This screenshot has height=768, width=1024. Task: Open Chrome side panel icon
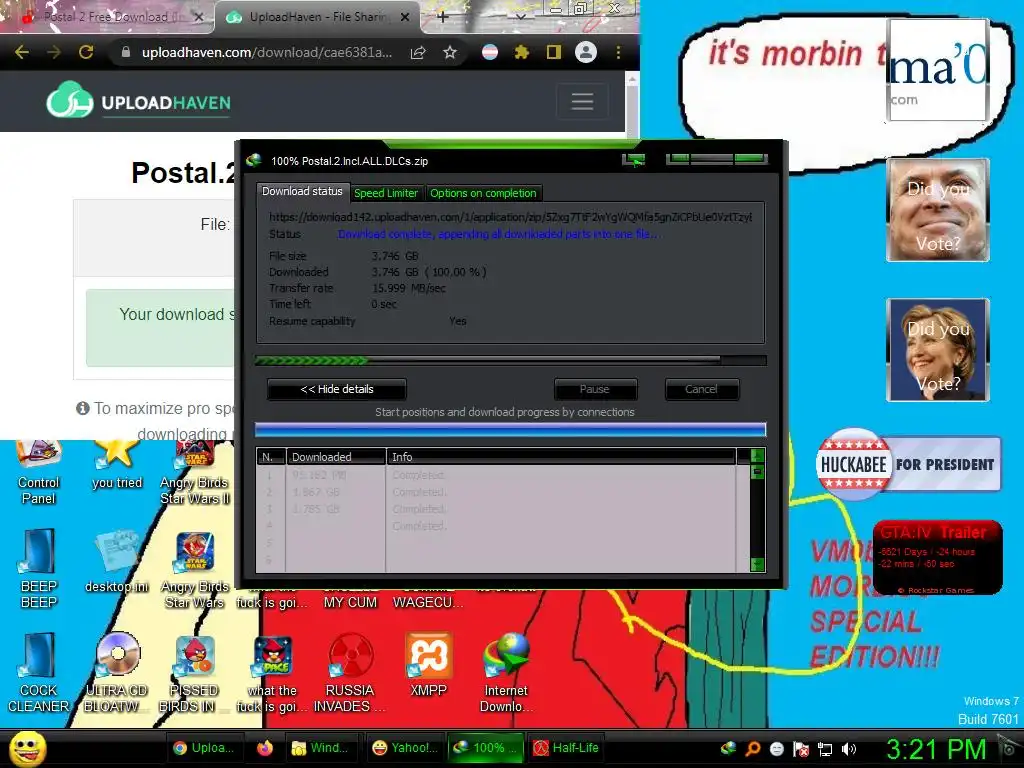(554, 52)
